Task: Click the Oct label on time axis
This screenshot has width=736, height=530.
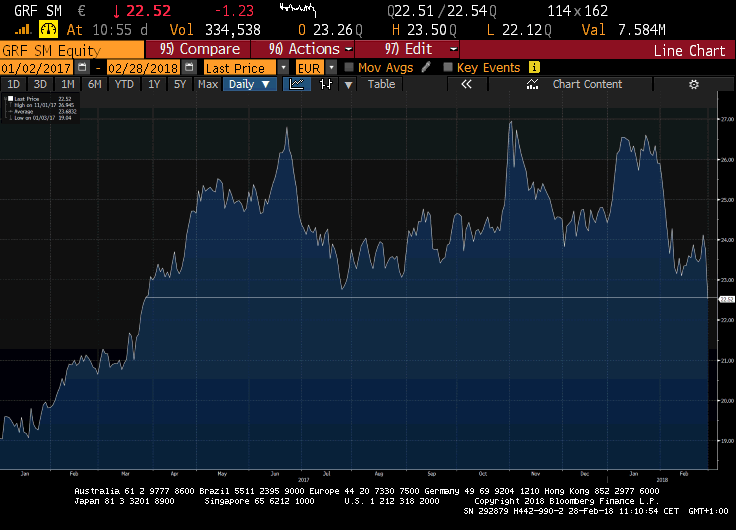Action: [x=483, y=474]
